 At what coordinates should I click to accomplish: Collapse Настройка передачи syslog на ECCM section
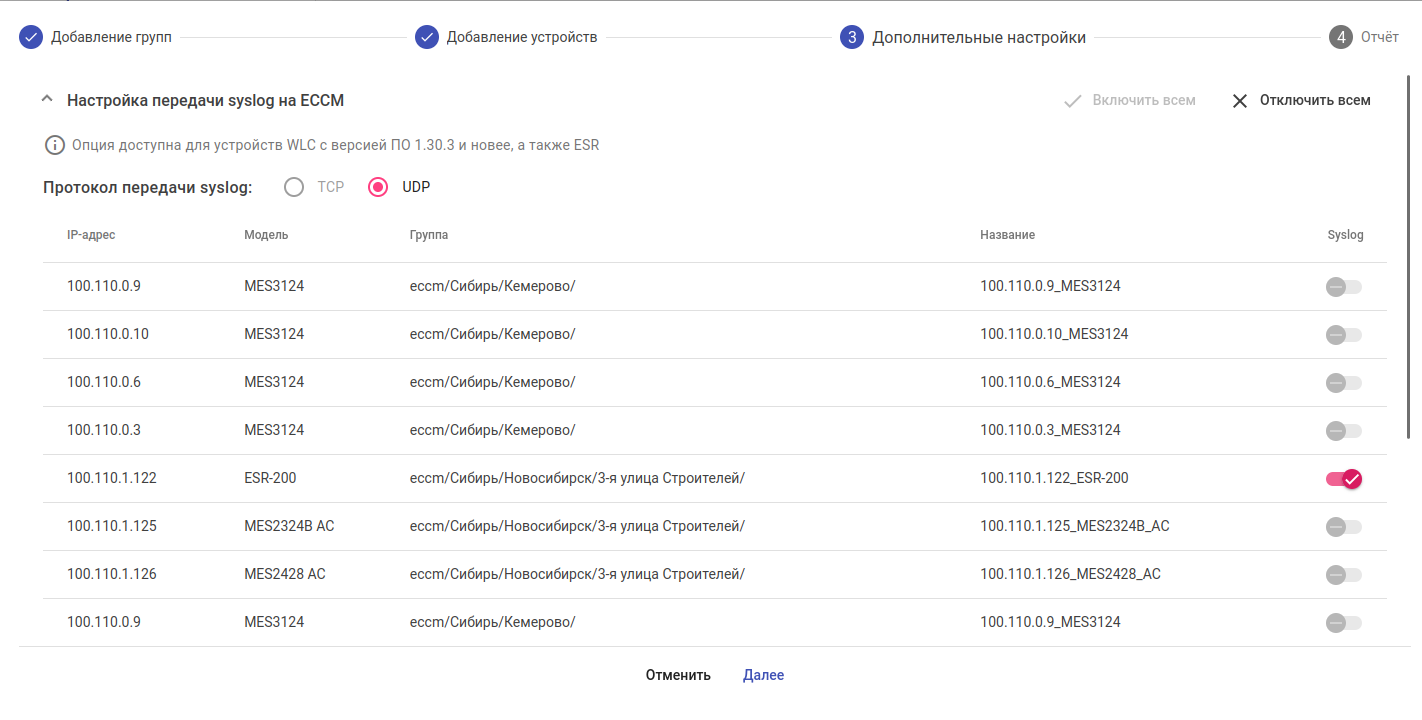pyautogui.click(x=46, y=100)
